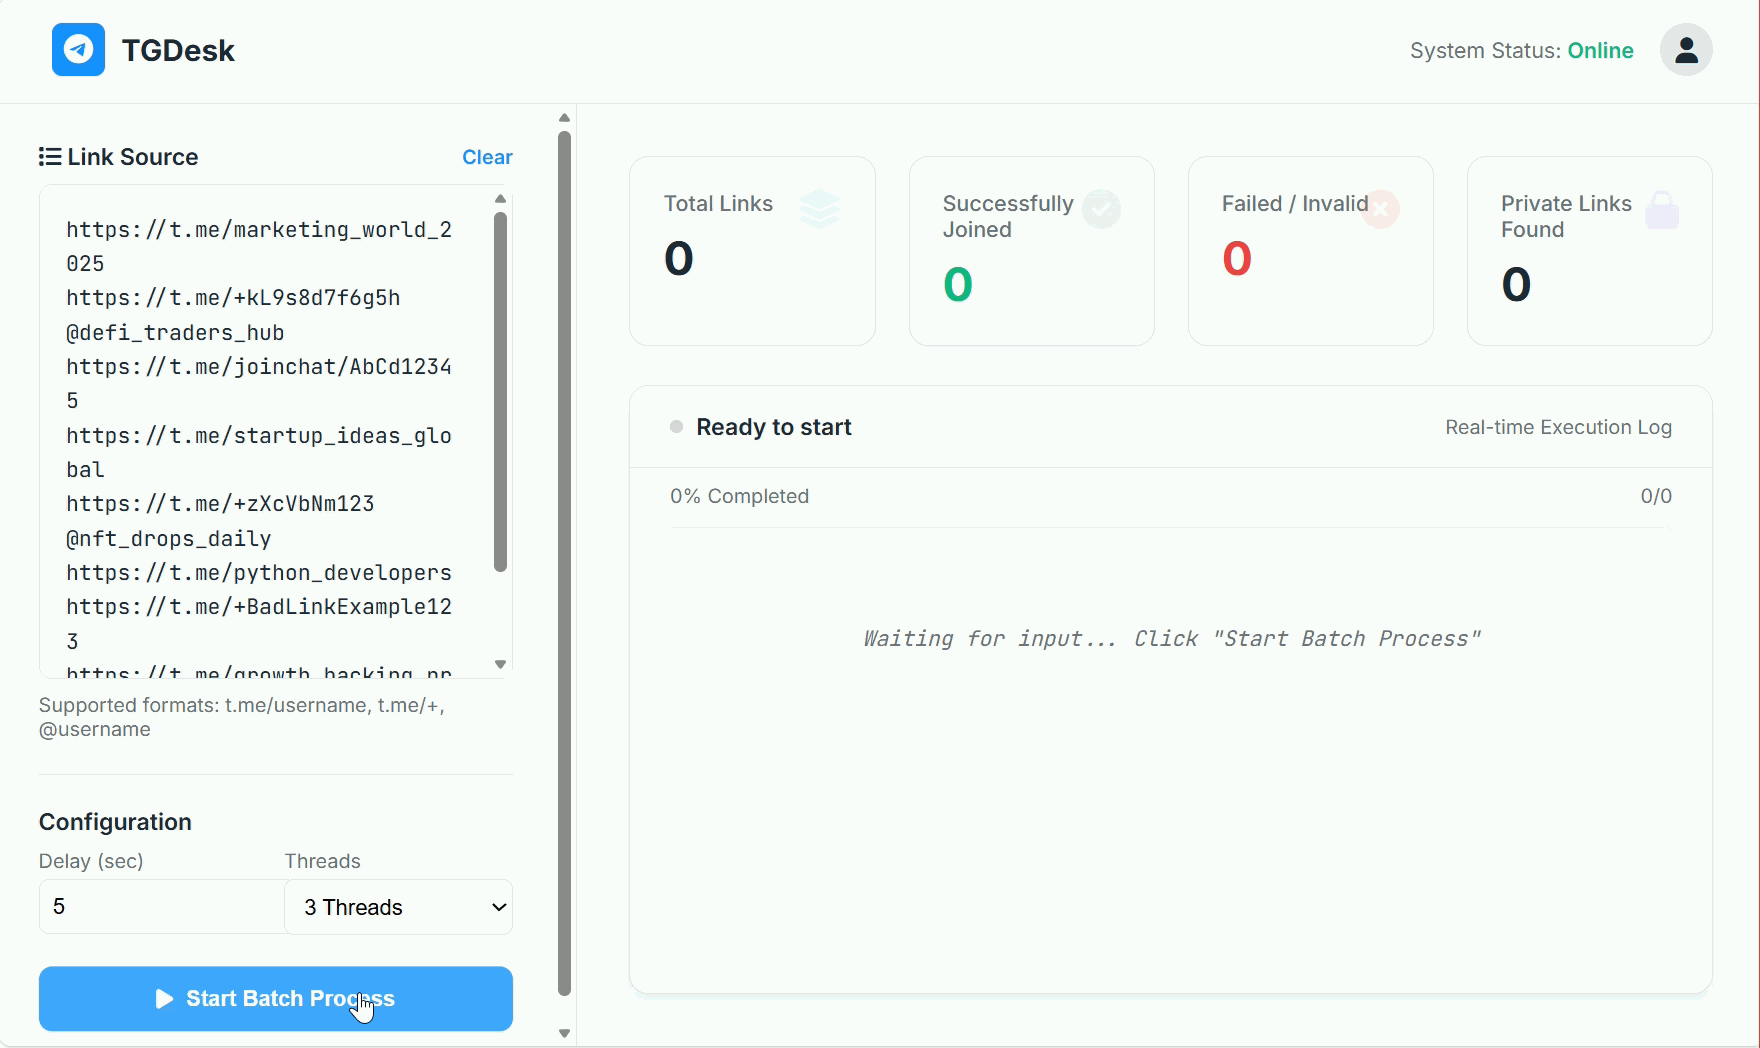Click the Real-time Execution Log label
1760x1048 pixels.
click(1558, 427)
